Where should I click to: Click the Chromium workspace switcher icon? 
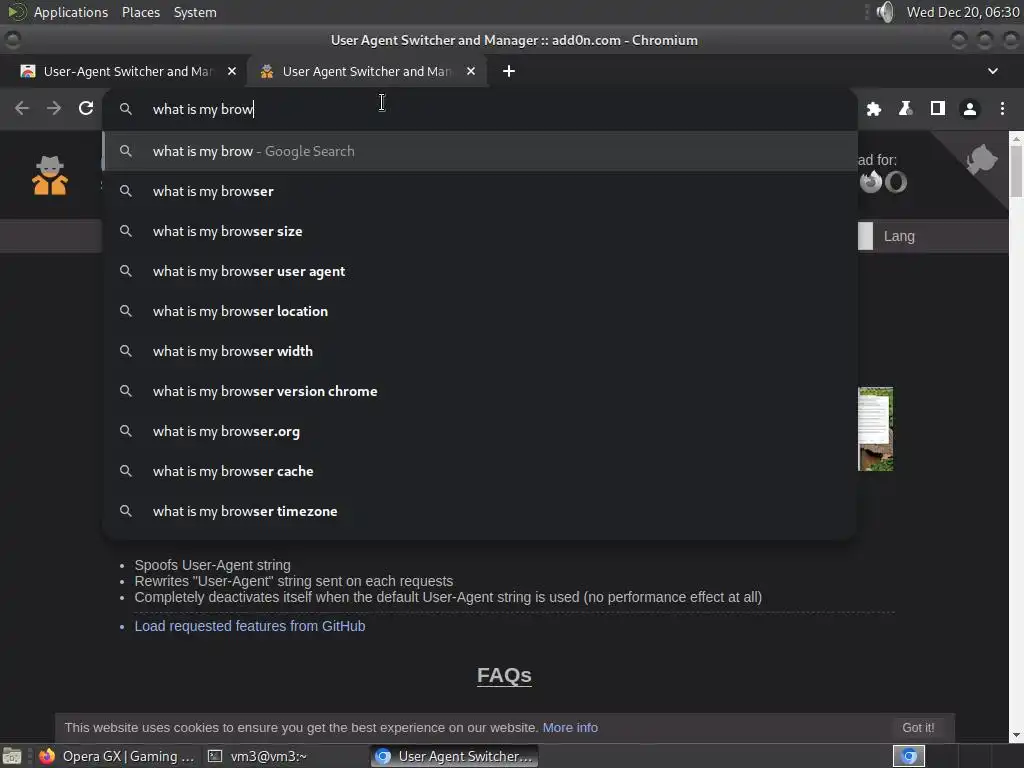(x=909, y=756)
